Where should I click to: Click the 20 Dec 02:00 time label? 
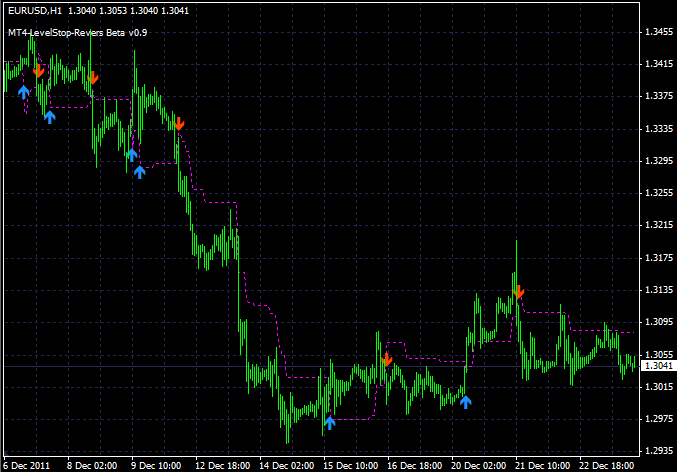click(478, 466)
